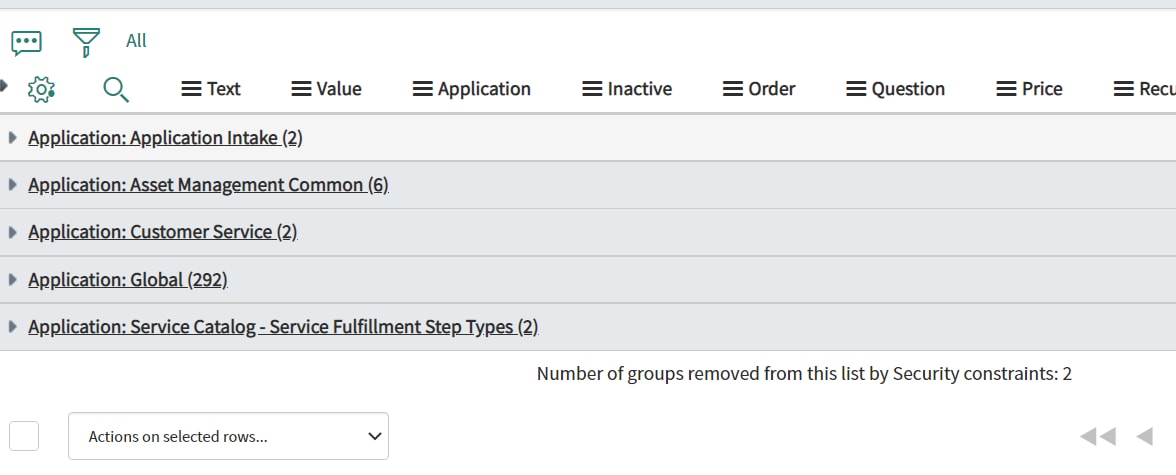Open the Text column hamburger menu icon
This screenshot has width=1176, height=475.
coord(192,89)
